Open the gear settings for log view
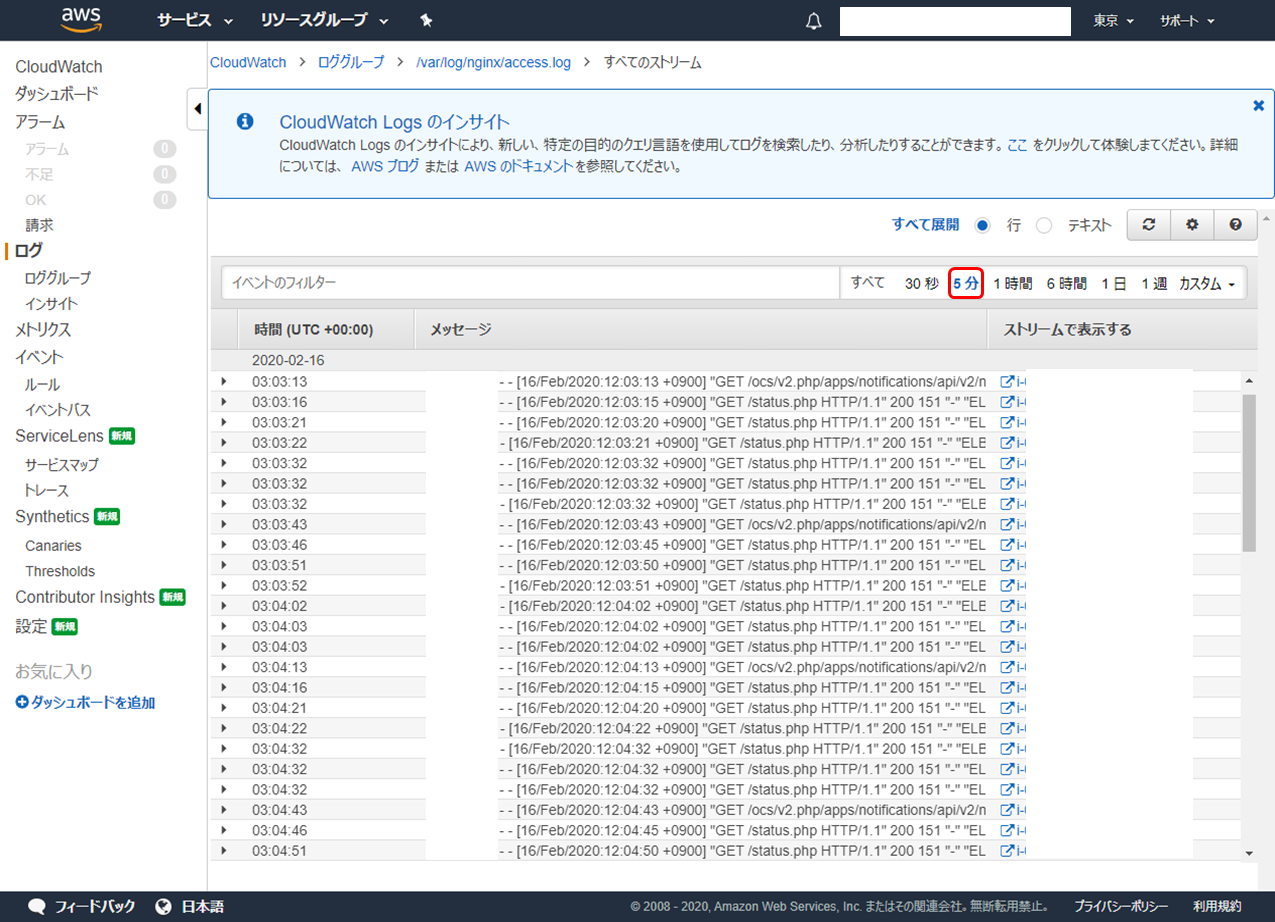The image size is (1275, 922). (x=1192, y=225)
